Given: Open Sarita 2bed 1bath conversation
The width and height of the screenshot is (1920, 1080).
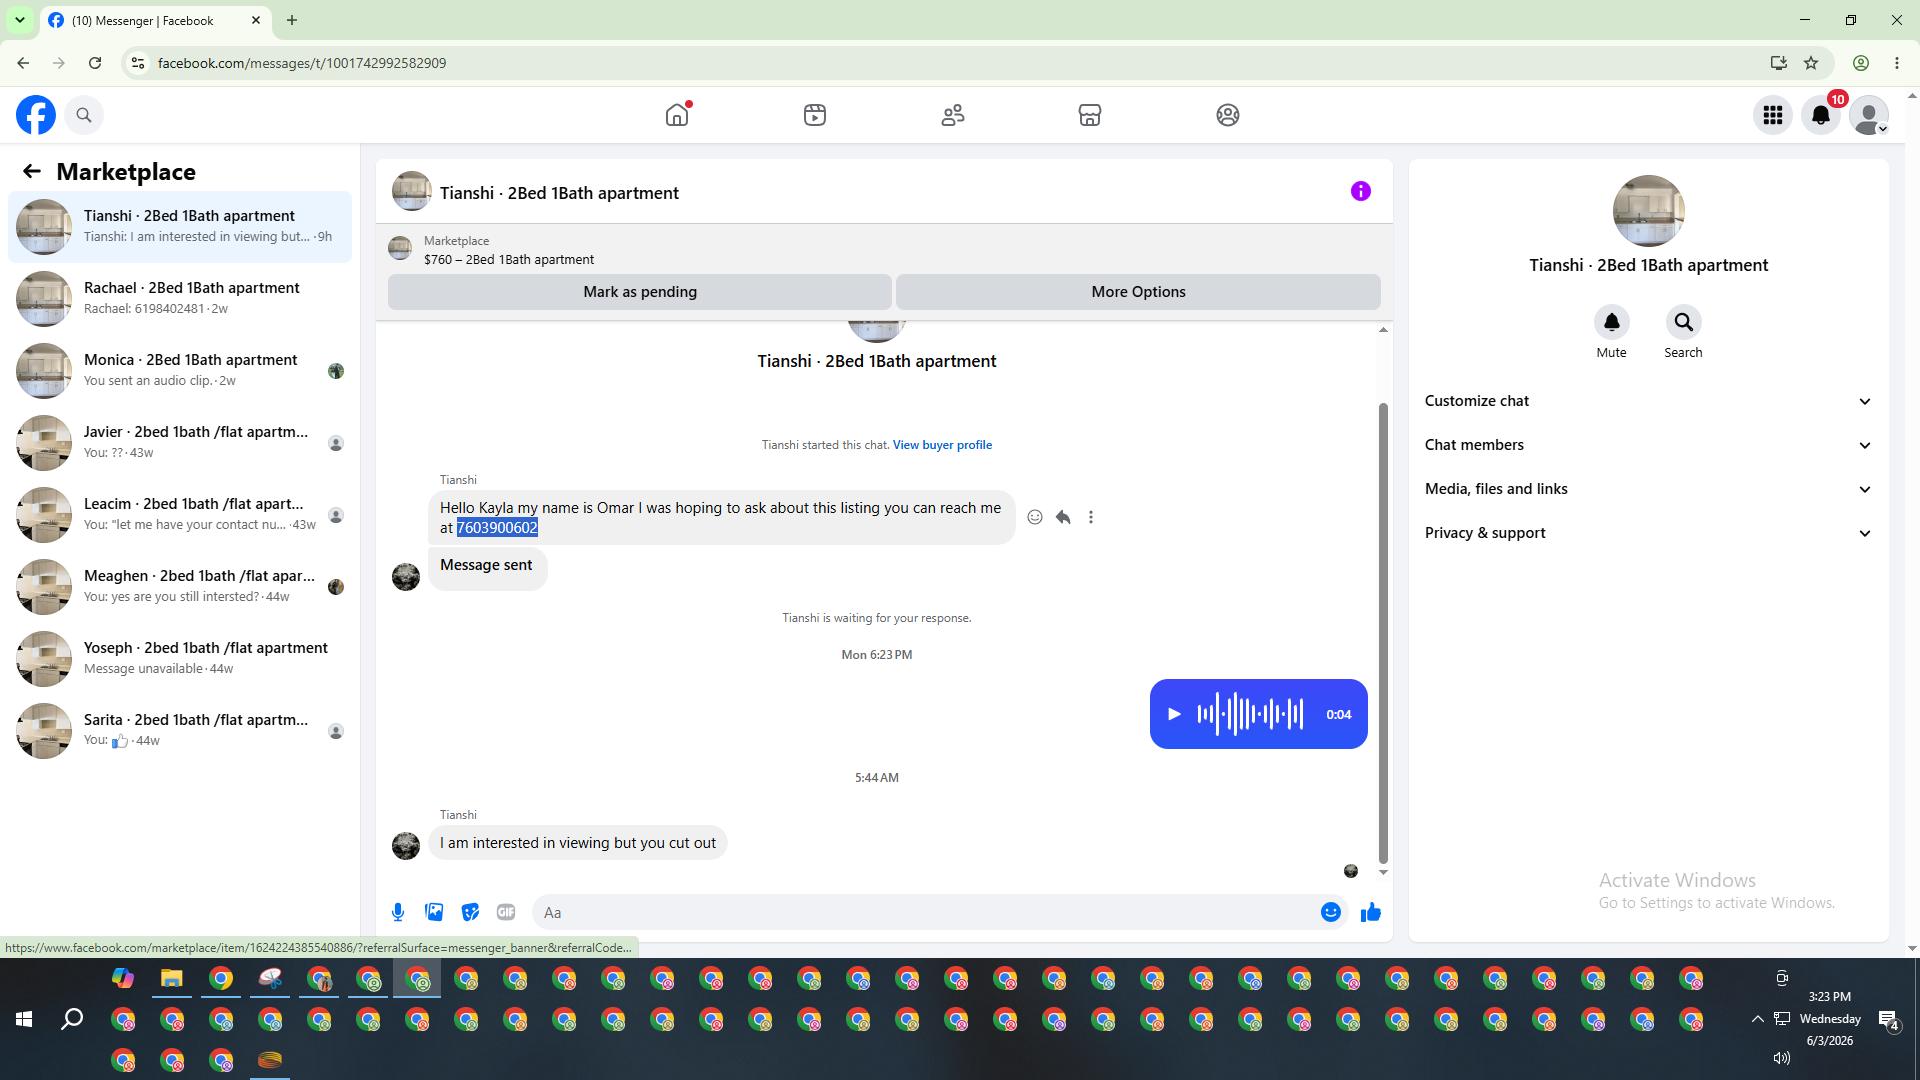Looking at the screenshot, I should (x=180, y=731).
